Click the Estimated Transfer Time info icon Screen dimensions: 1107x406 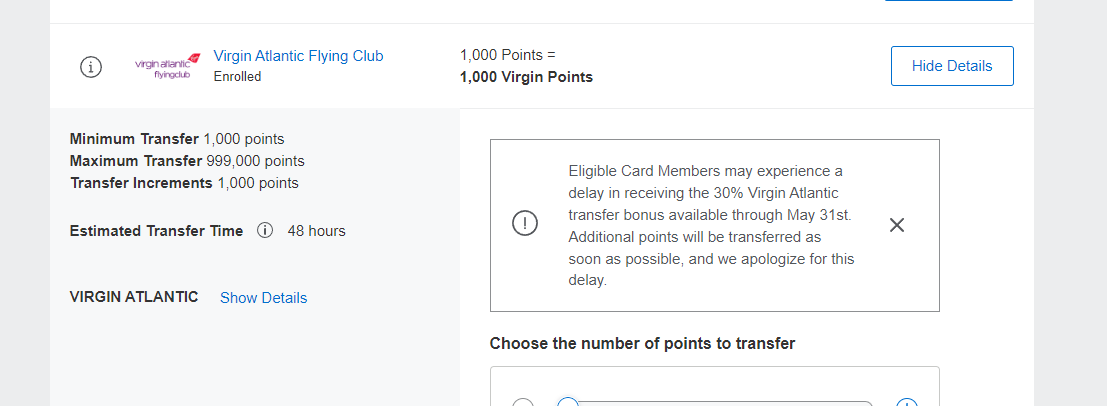tap(265, 231)
